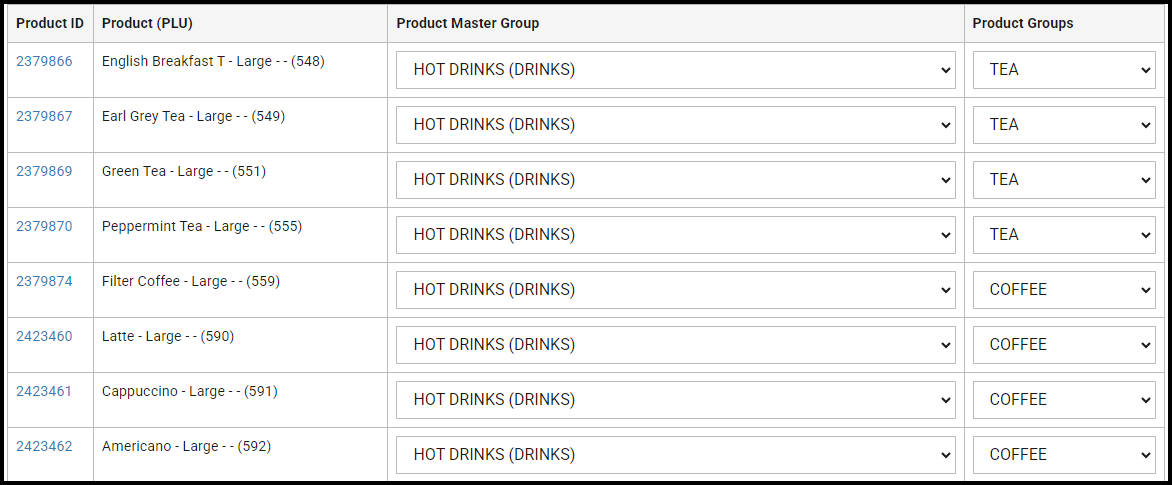Viewport: 1172px width, 485px height.
Task: Click the Product Master Group column header
Action: click(467, 23)
